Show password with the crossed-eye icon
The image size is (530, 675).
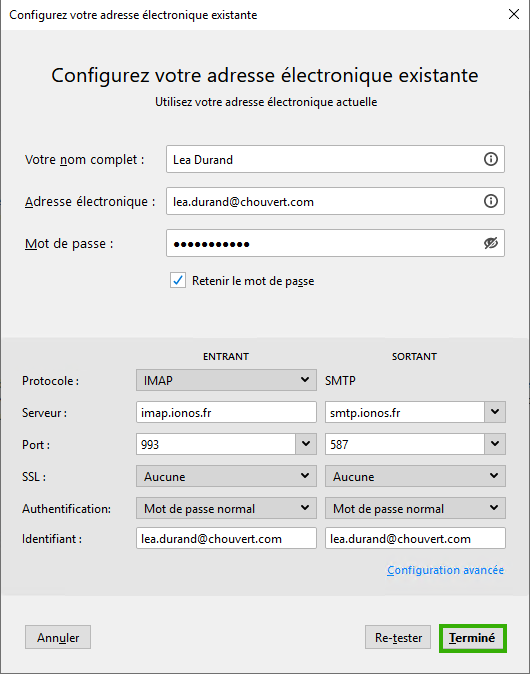[490, 243]
